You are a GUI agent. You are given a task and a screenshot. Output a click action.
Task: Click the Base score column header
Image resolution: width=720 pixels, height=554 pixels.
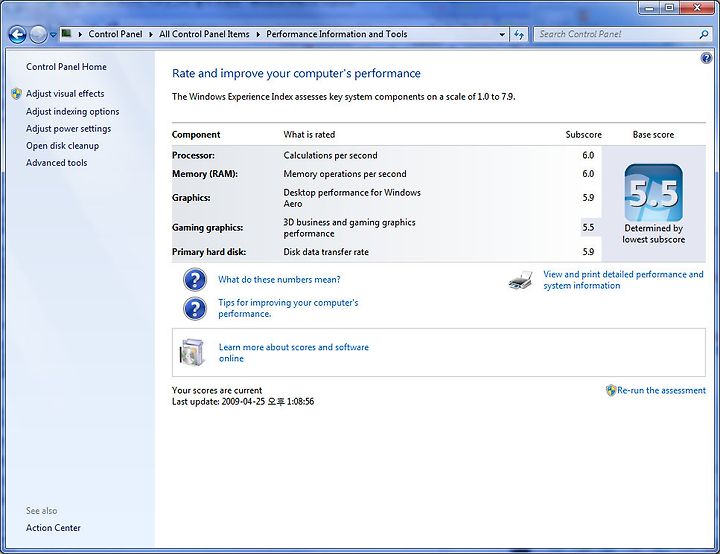tap(653, 135)
